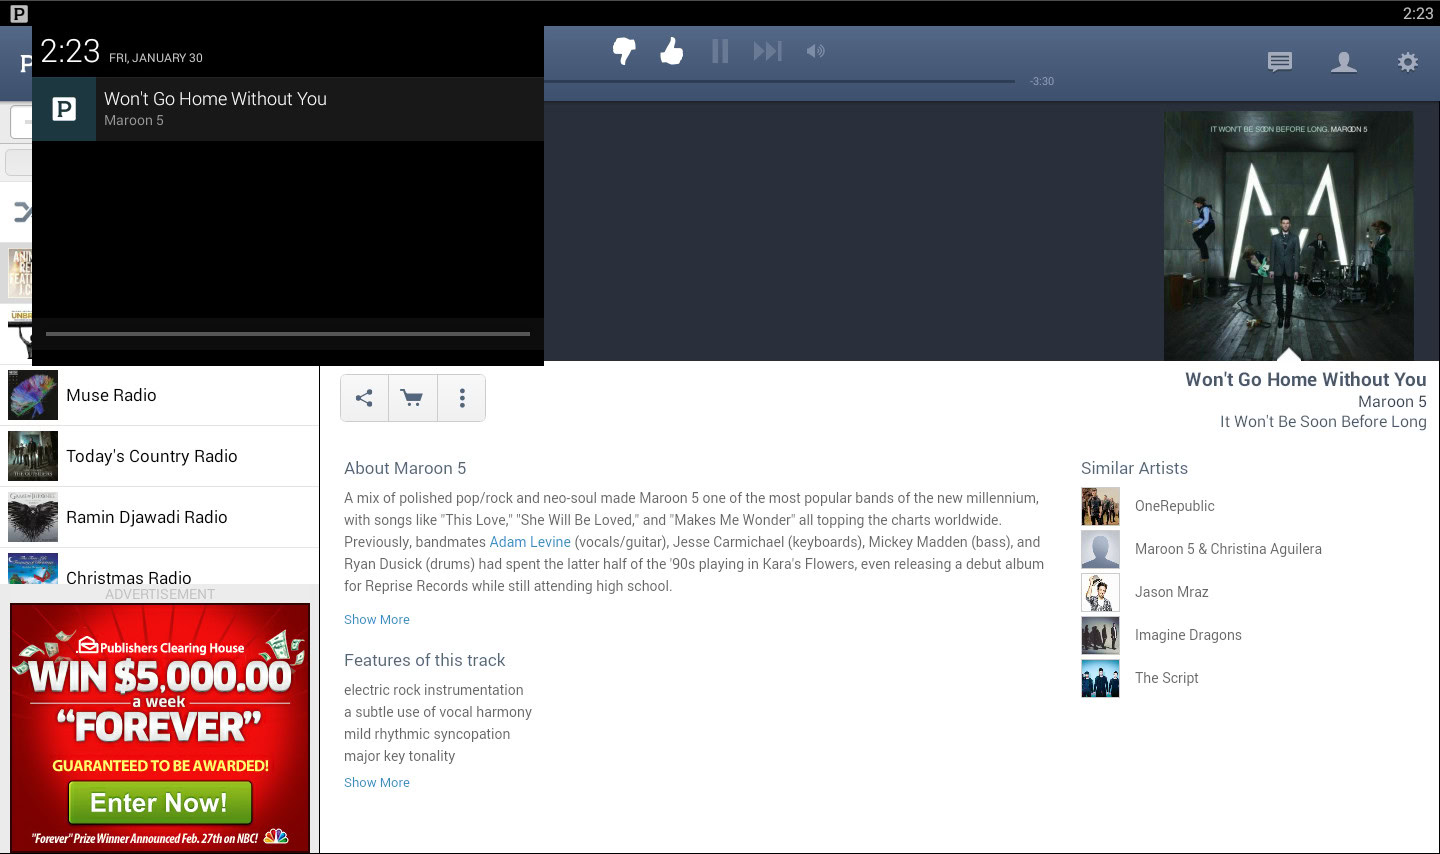Tap the Pandora icon in the notification
The image size is (1440, 854).
(x=64, y=109)
